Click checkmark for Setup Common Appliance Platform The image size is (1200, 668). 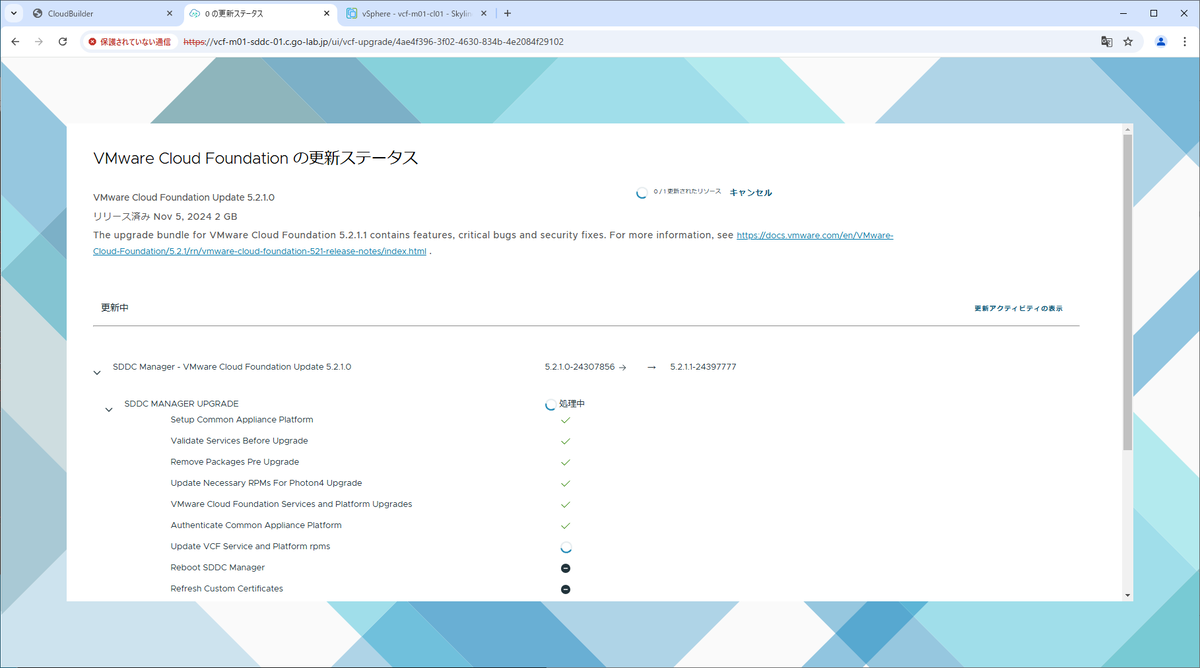pos(565,420)
